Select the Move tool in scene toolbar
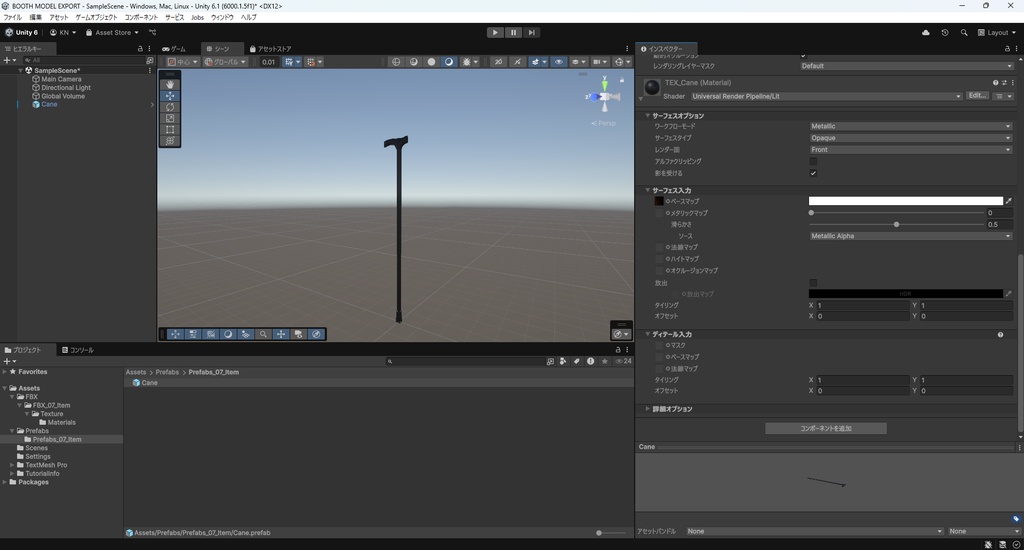The height and width of the screenshot is (550, 1024). coord(170,95)
